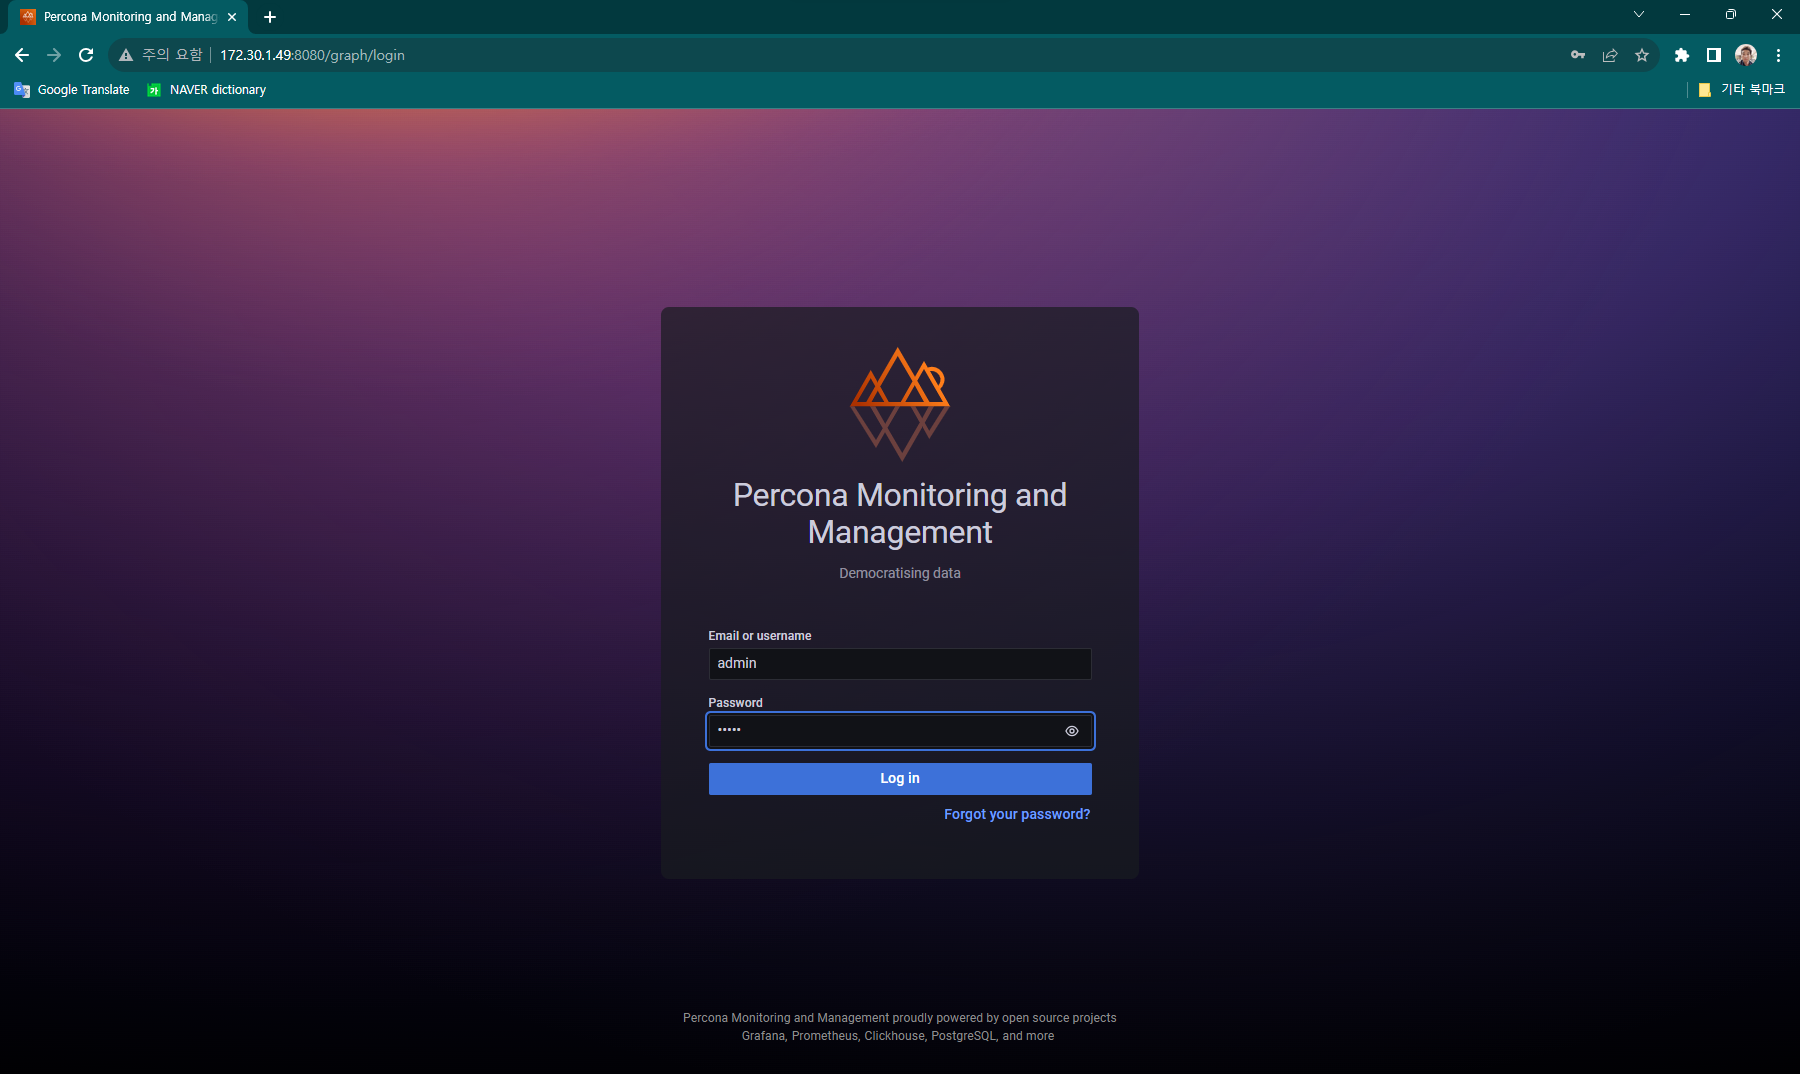The width and height of the screenshot is (1800, 1074).
Task: Go back with the browser back arrow
Action: coord(22,55)
